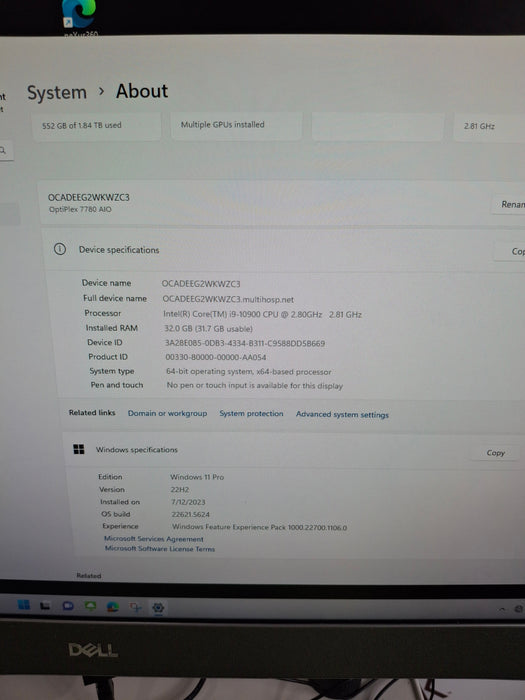Image resolution: width=525 pixels, height=700 pixels.
Task: Open the green monitor app on taskbar
Action: point(90,606)
